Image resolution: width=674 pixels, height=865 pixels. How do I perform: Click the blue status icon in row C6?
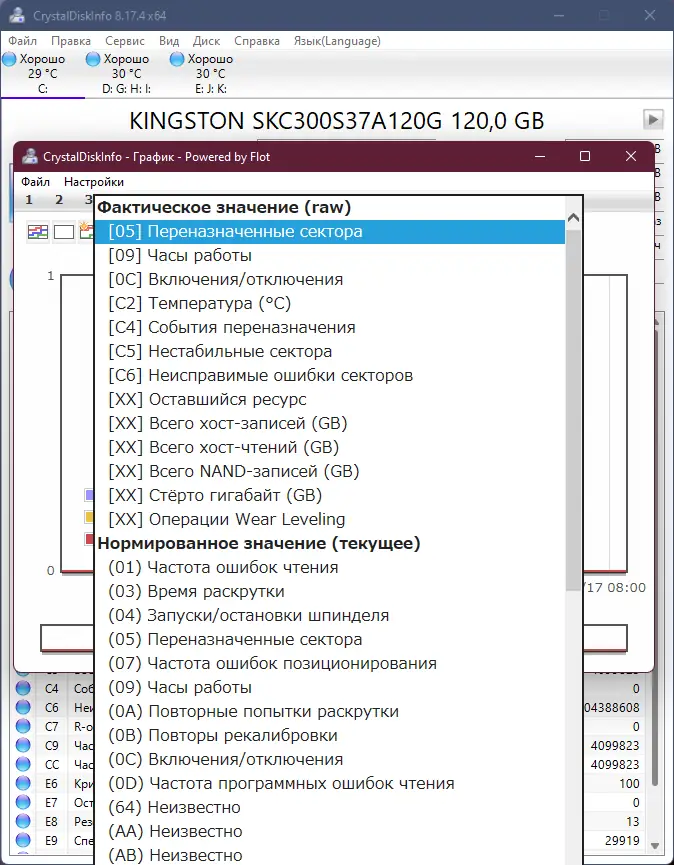coord(23,707)
